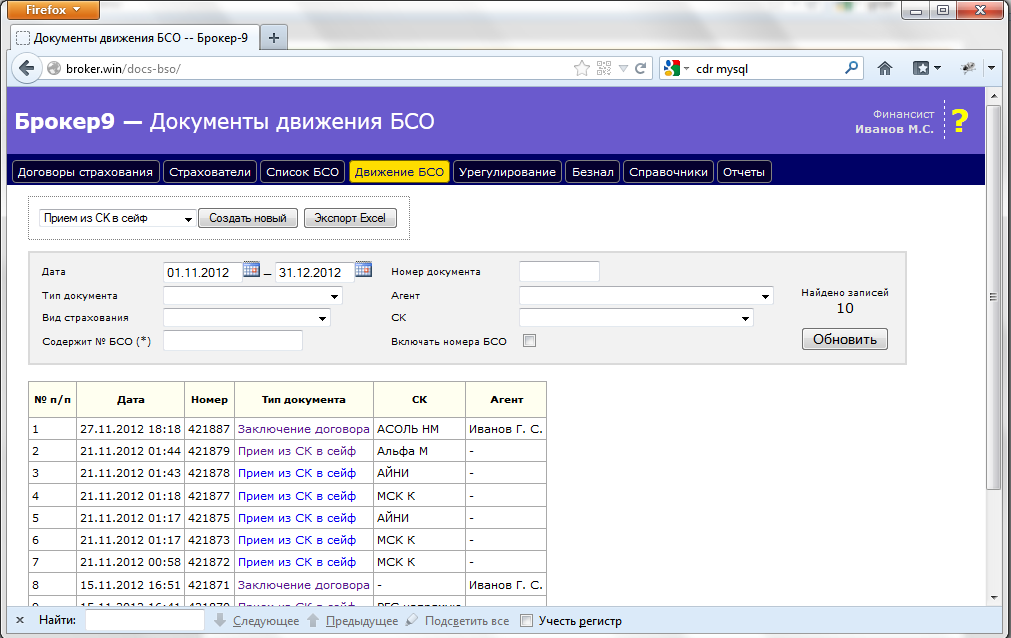1011x638 pixels.
Task: Open 'Прием из СК в сейф' link 421878
Action: click(297, 473)
